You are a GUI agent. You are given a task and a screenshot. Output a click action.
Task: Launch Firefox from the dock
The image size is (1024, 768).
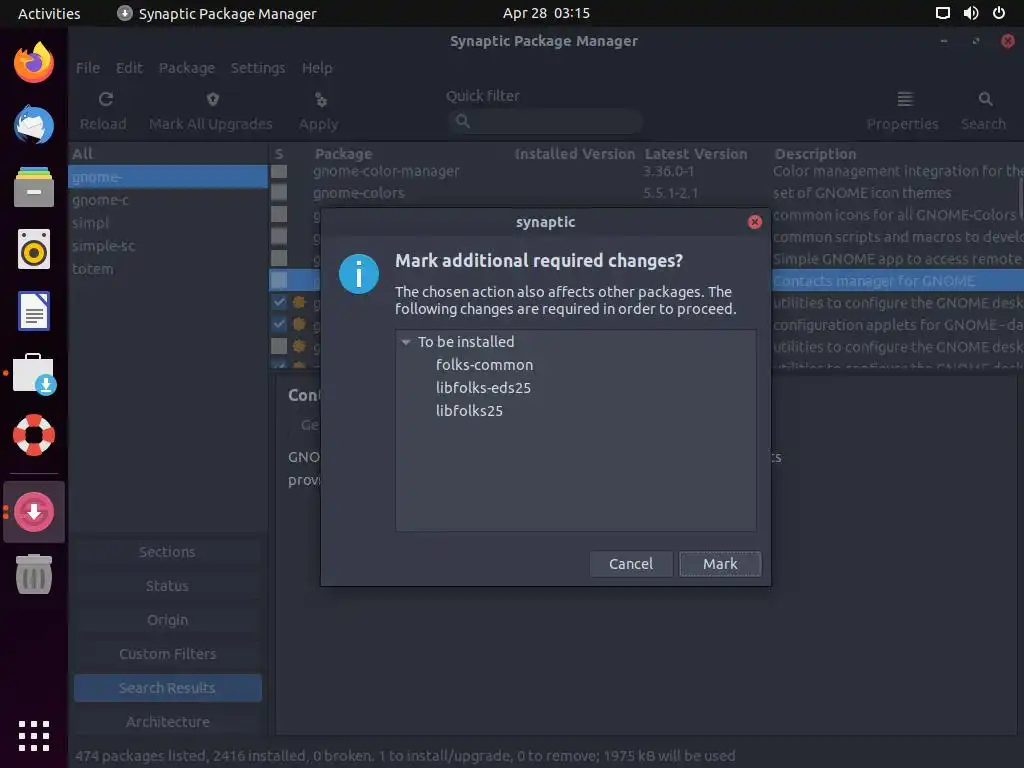point(34,63)
